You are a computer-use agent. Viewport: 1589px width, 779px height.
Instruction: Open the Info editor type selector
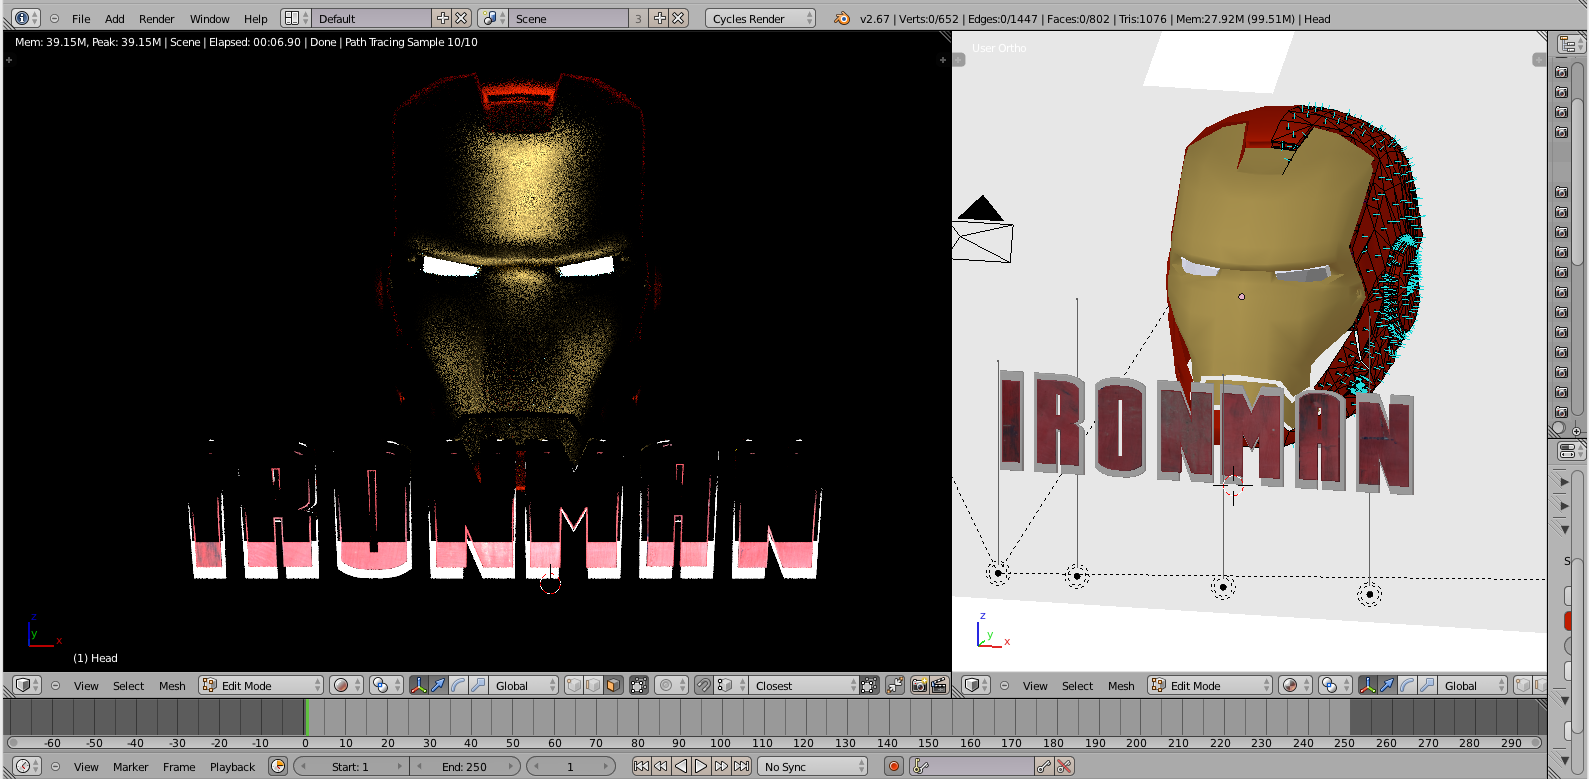(27, 19)
